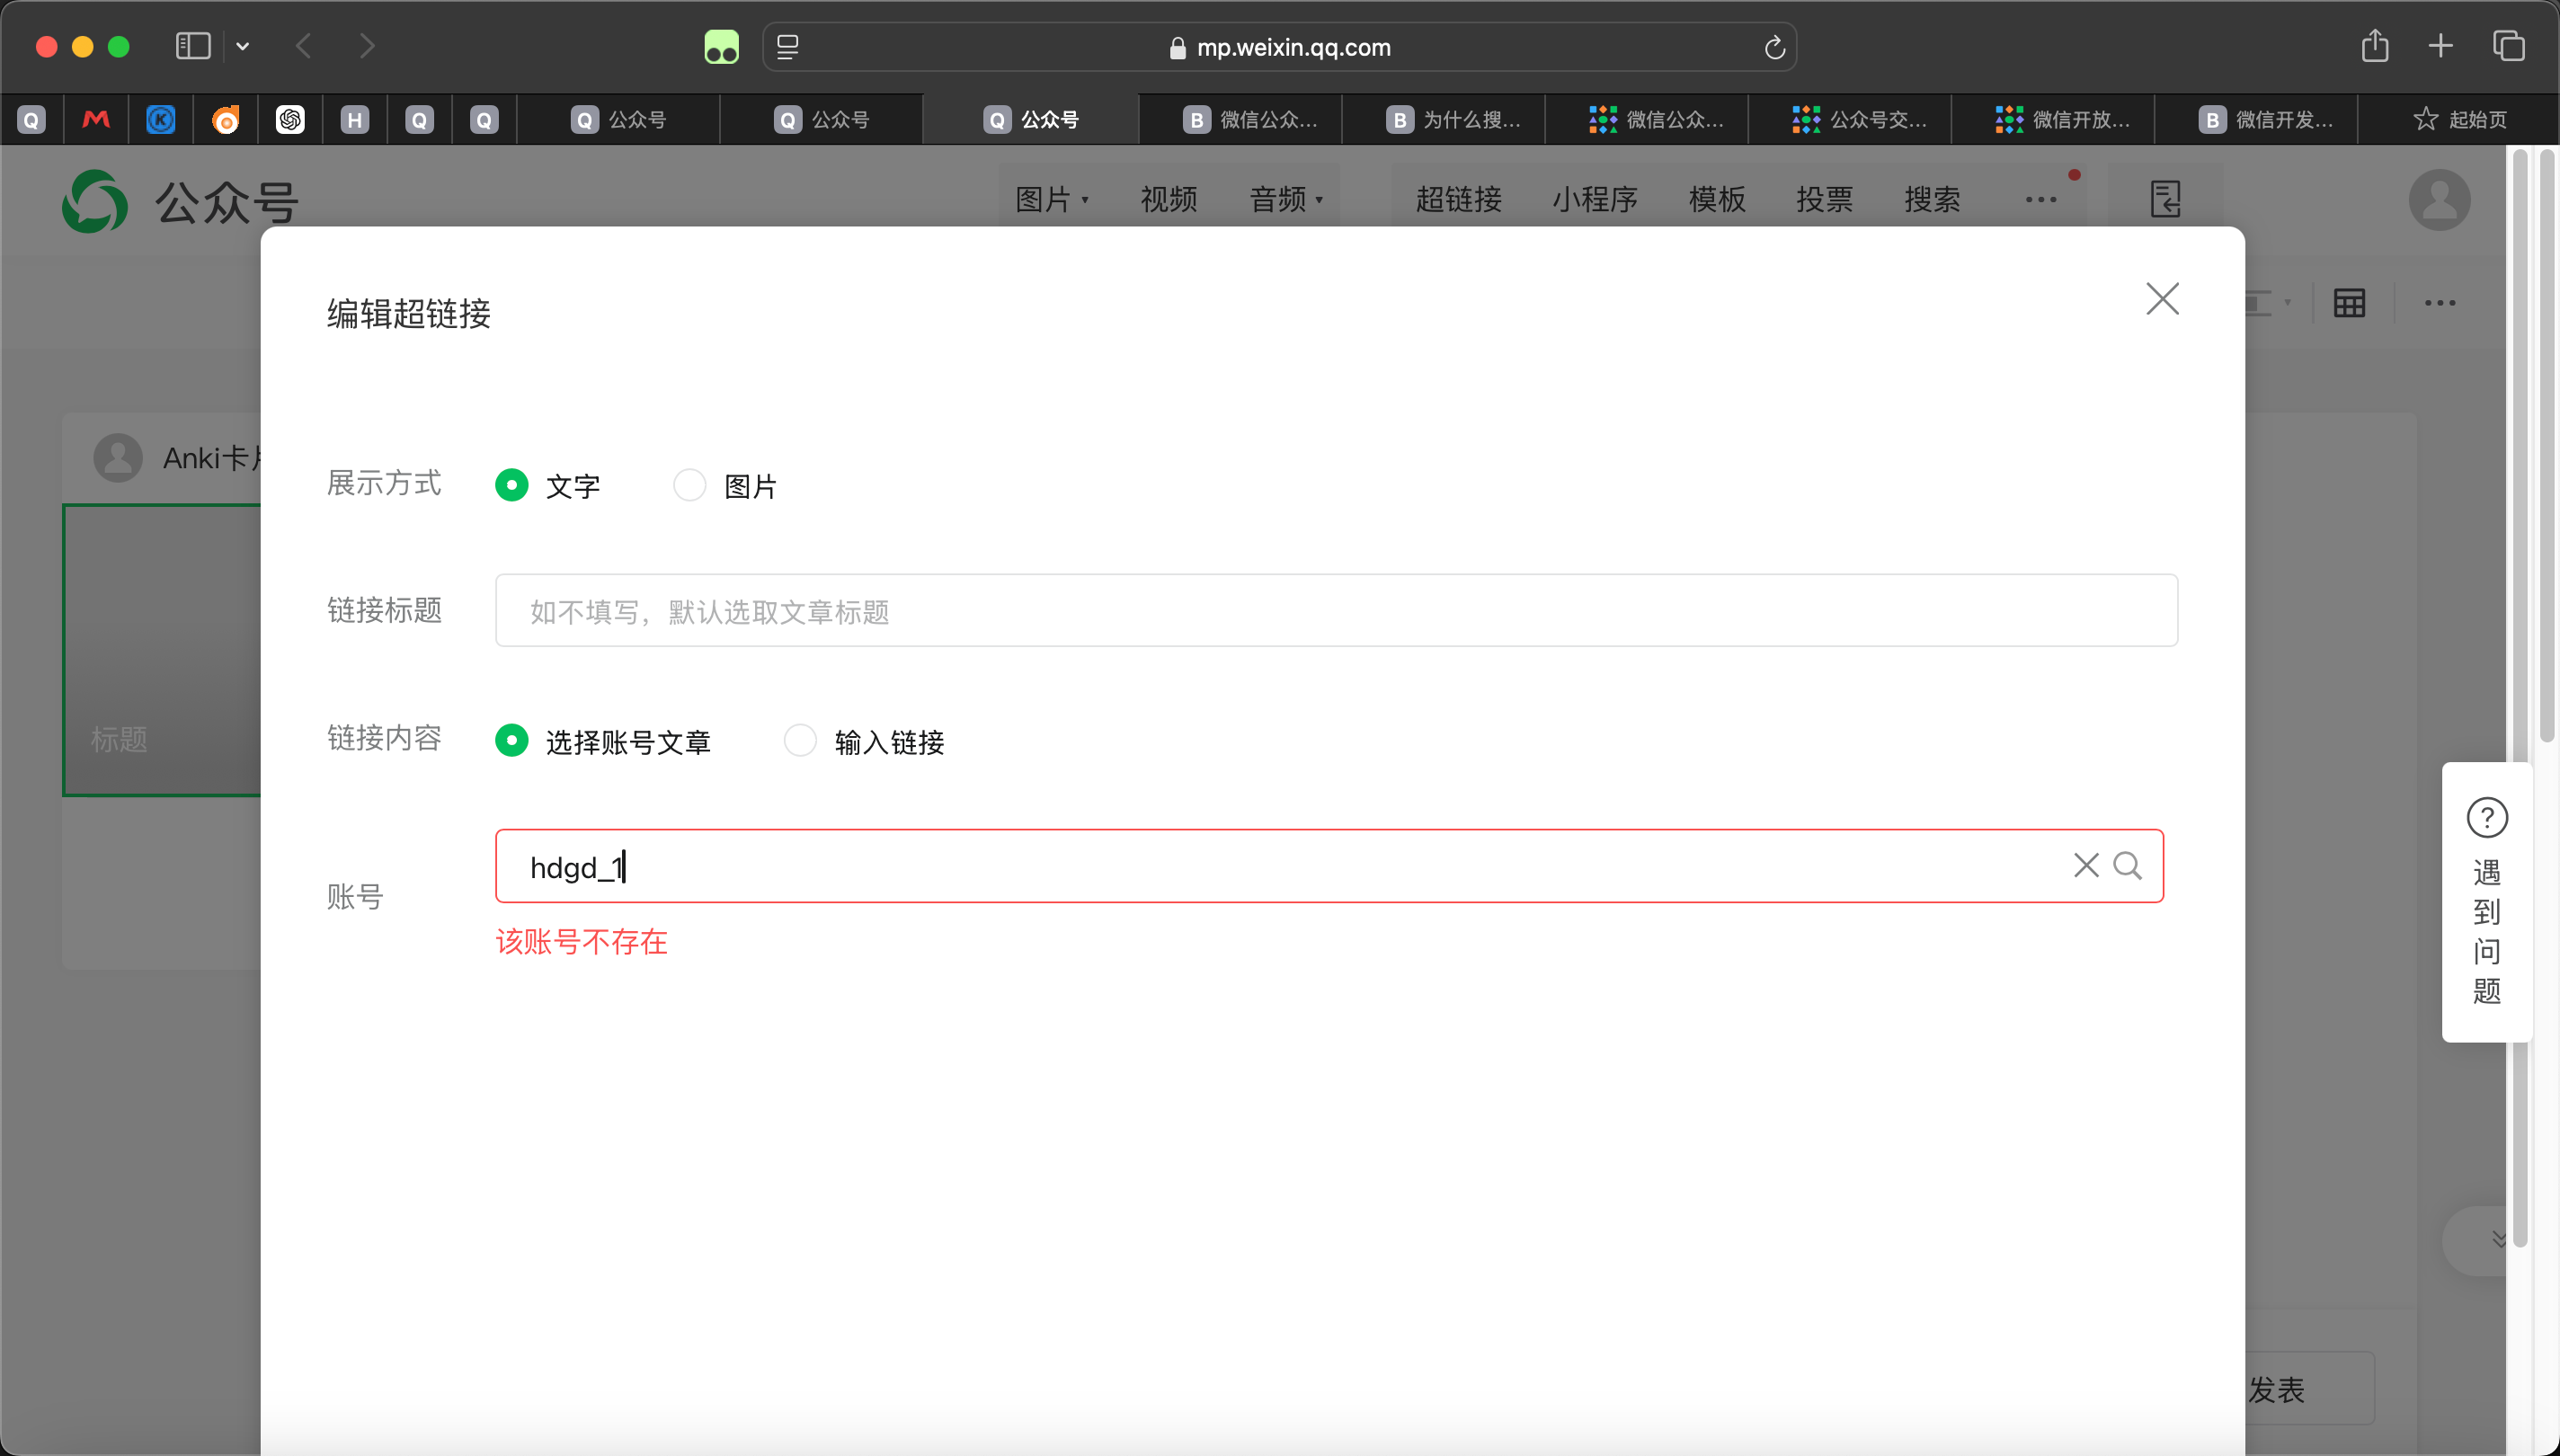Switch to the pinned ChatGPT tab
This screenshot has width=2560, height=1456.
[290, 120]
